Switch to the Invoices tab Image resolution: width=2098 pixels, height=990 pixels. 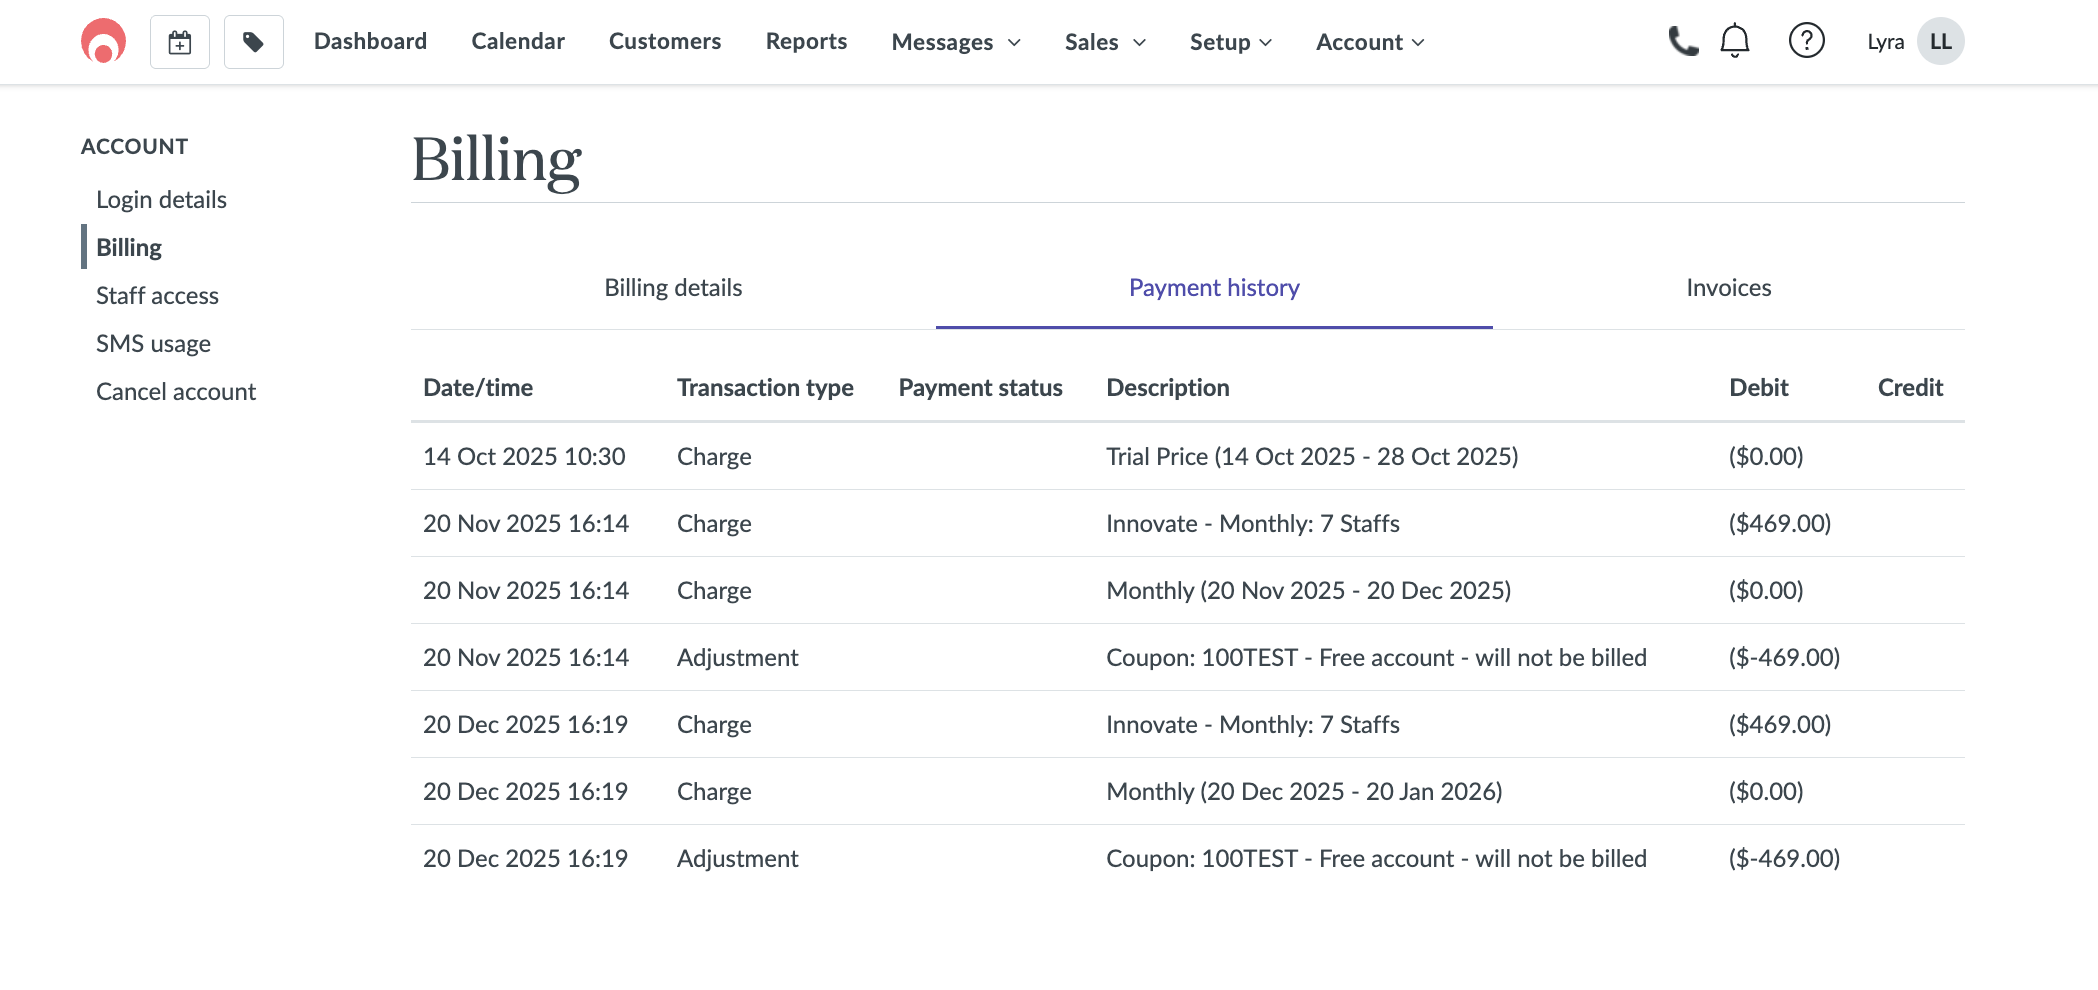click(x=1728, y=288)
